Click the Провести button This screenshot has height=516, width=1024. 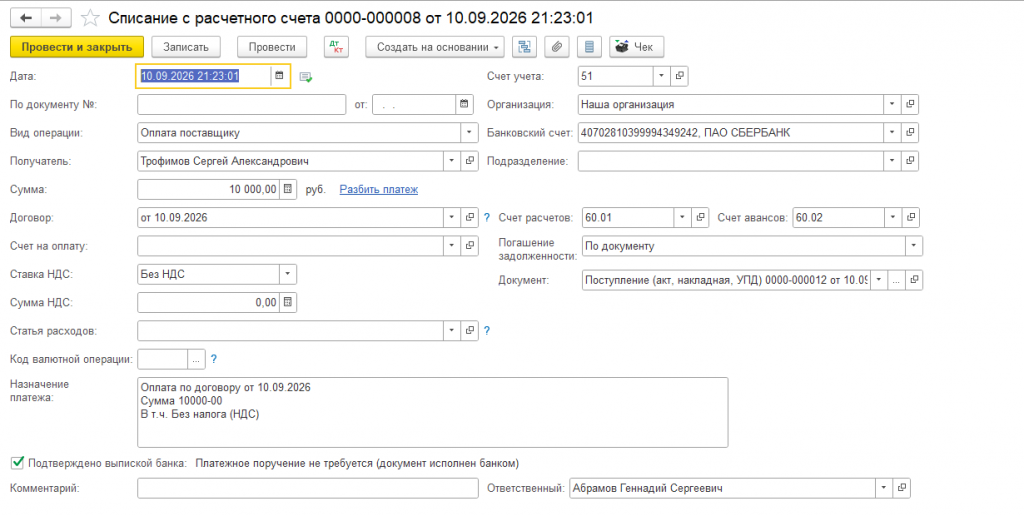[272, 47]
